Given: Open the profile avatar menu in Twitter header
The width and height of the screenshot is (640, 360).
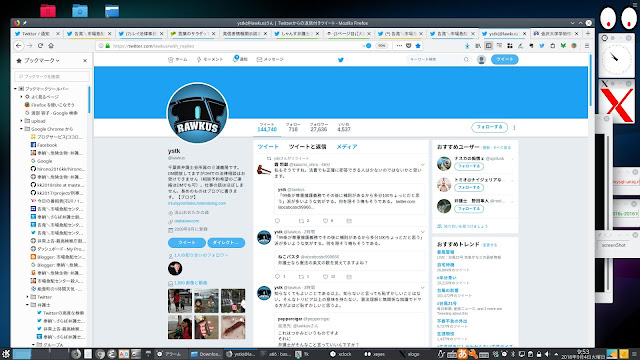Looking at the screenshot, I should [x=481, y=60].
